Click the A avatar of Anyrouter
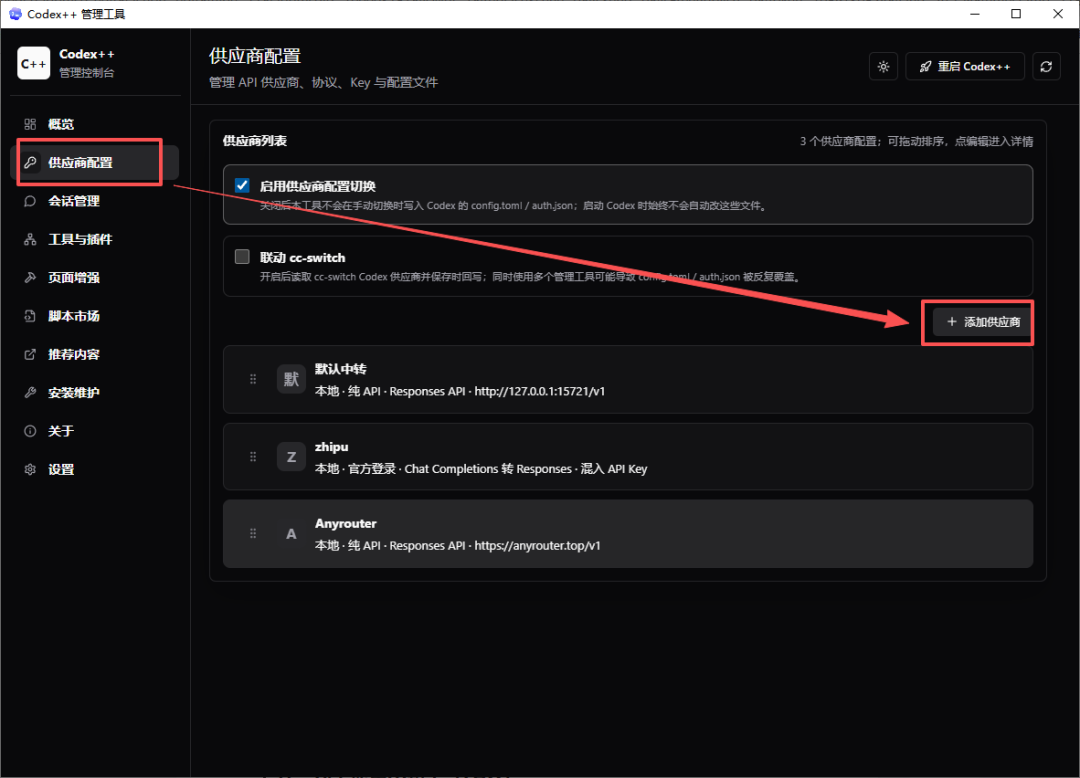Screen dimensions: 1080x778 [x=291, y=534]
